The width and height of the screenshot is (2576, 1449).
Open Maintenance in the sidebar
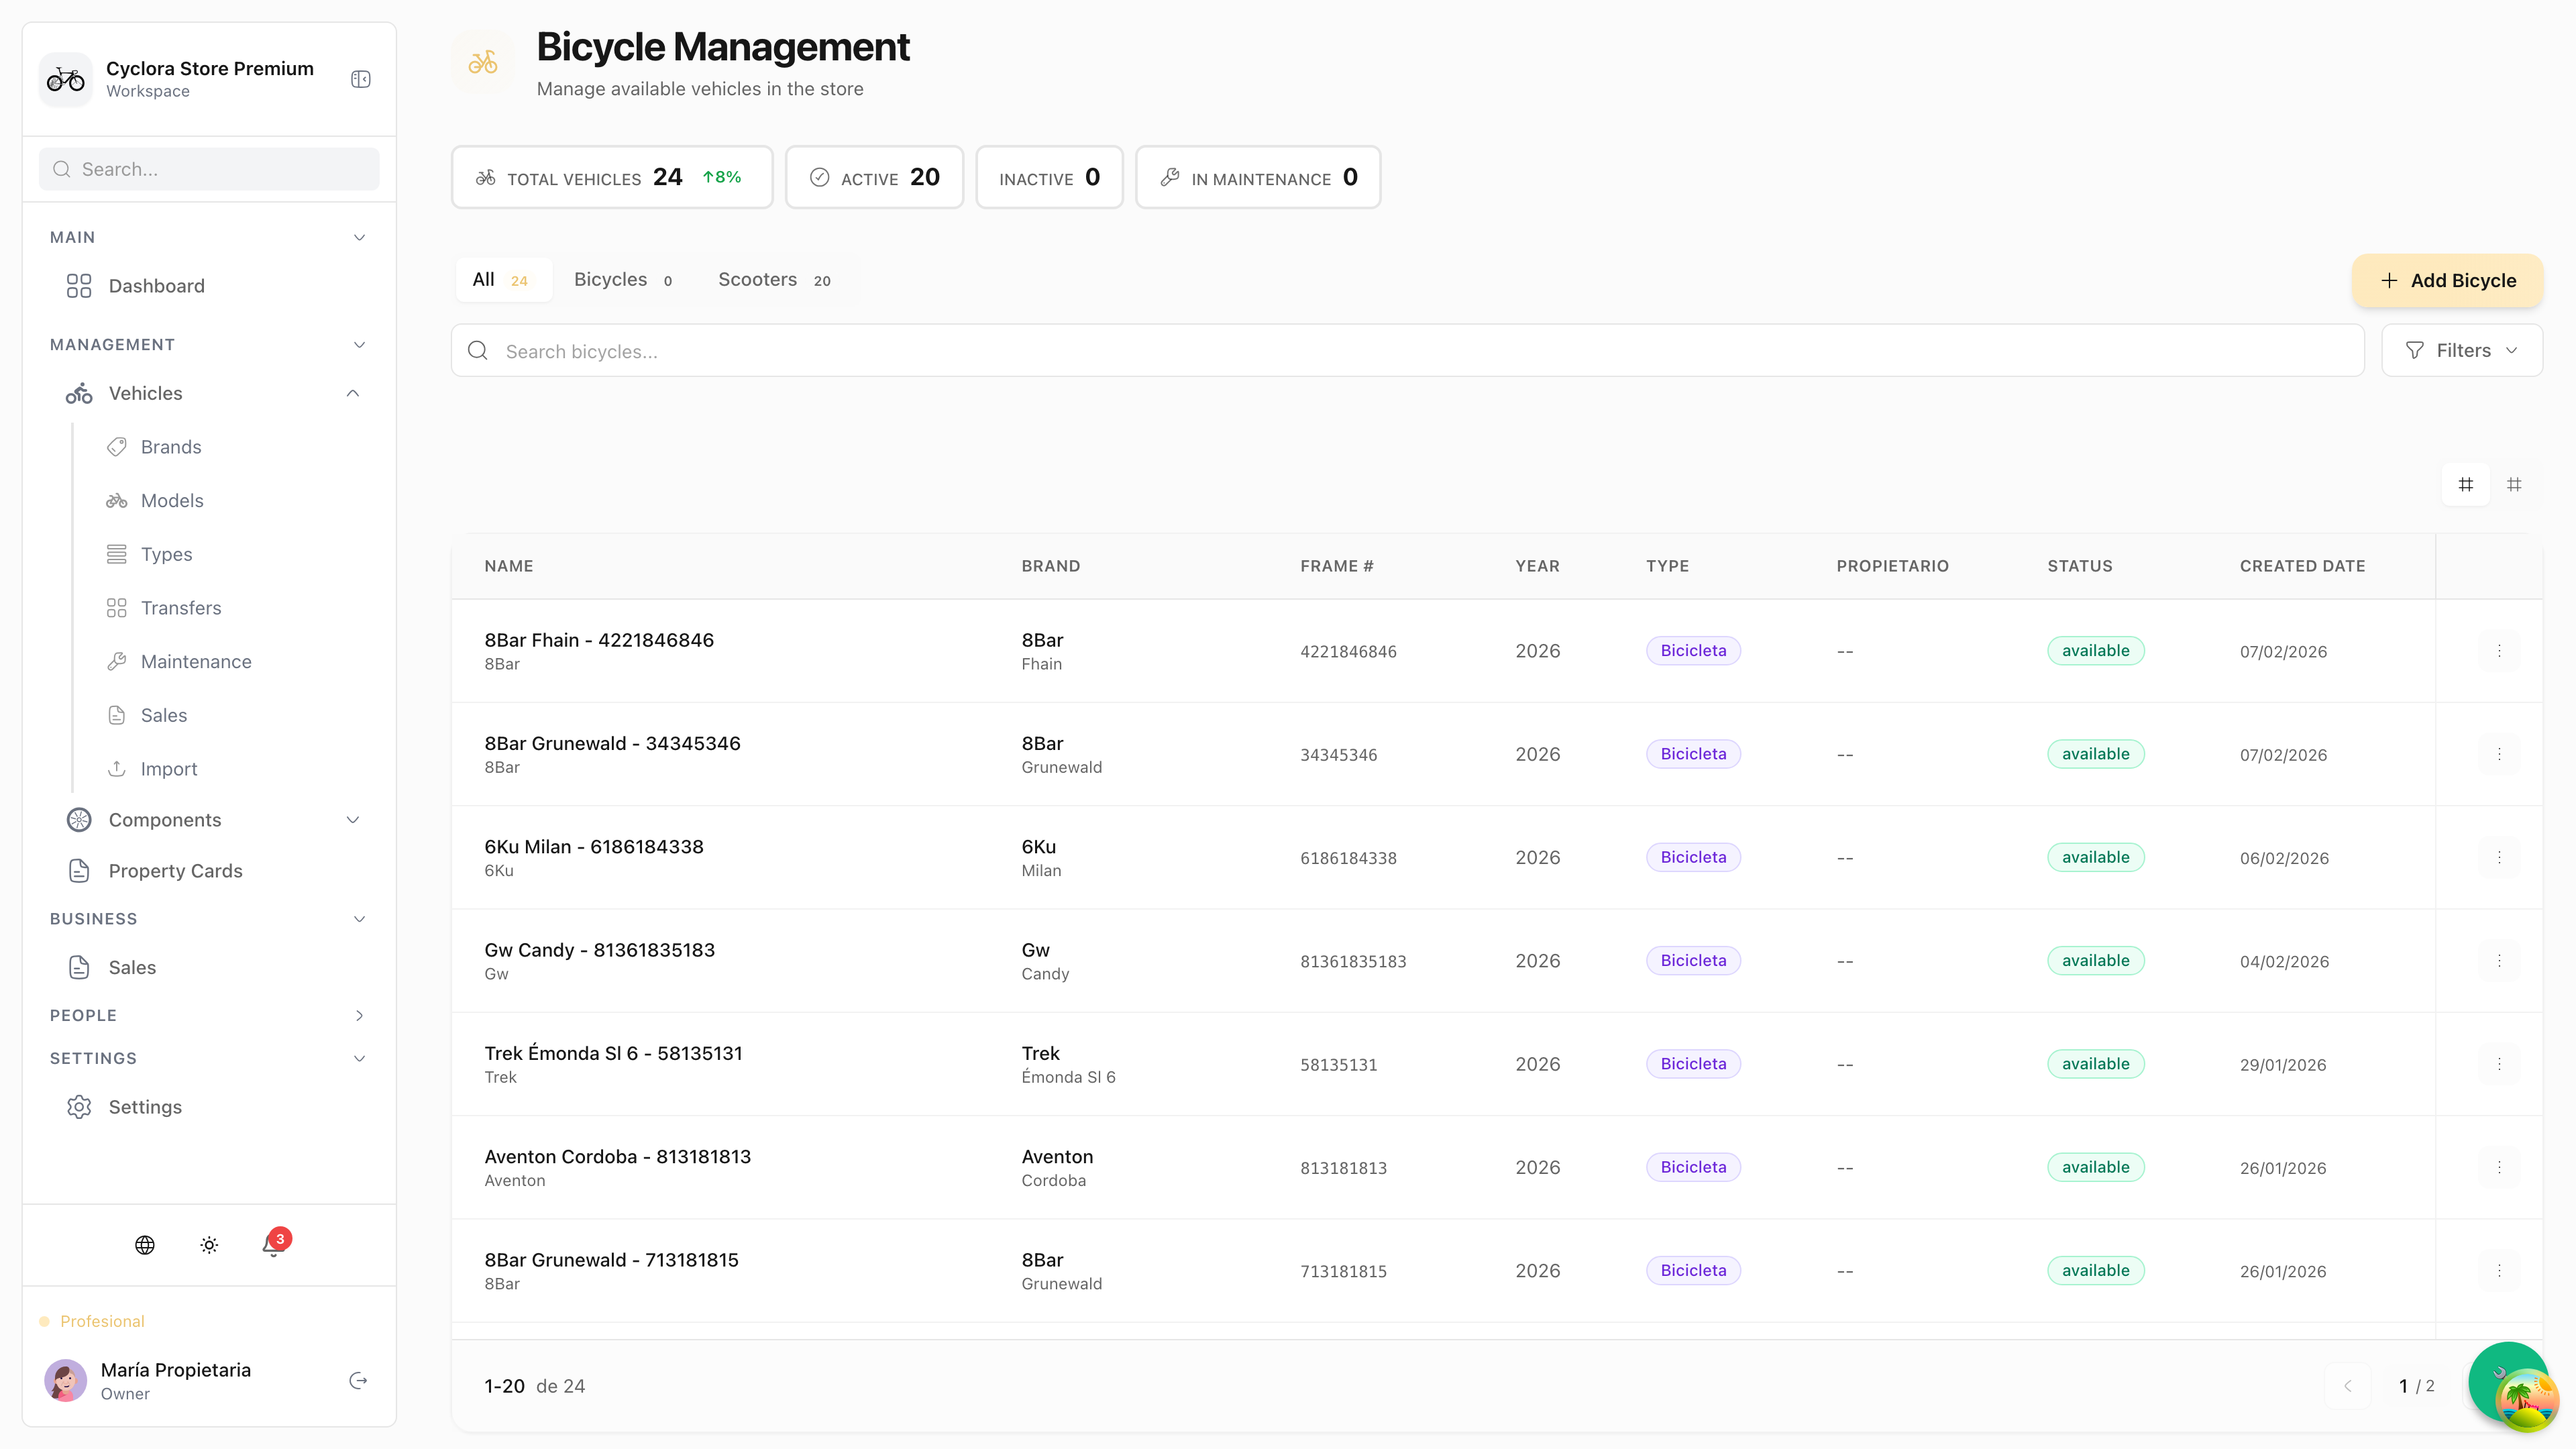196,662
